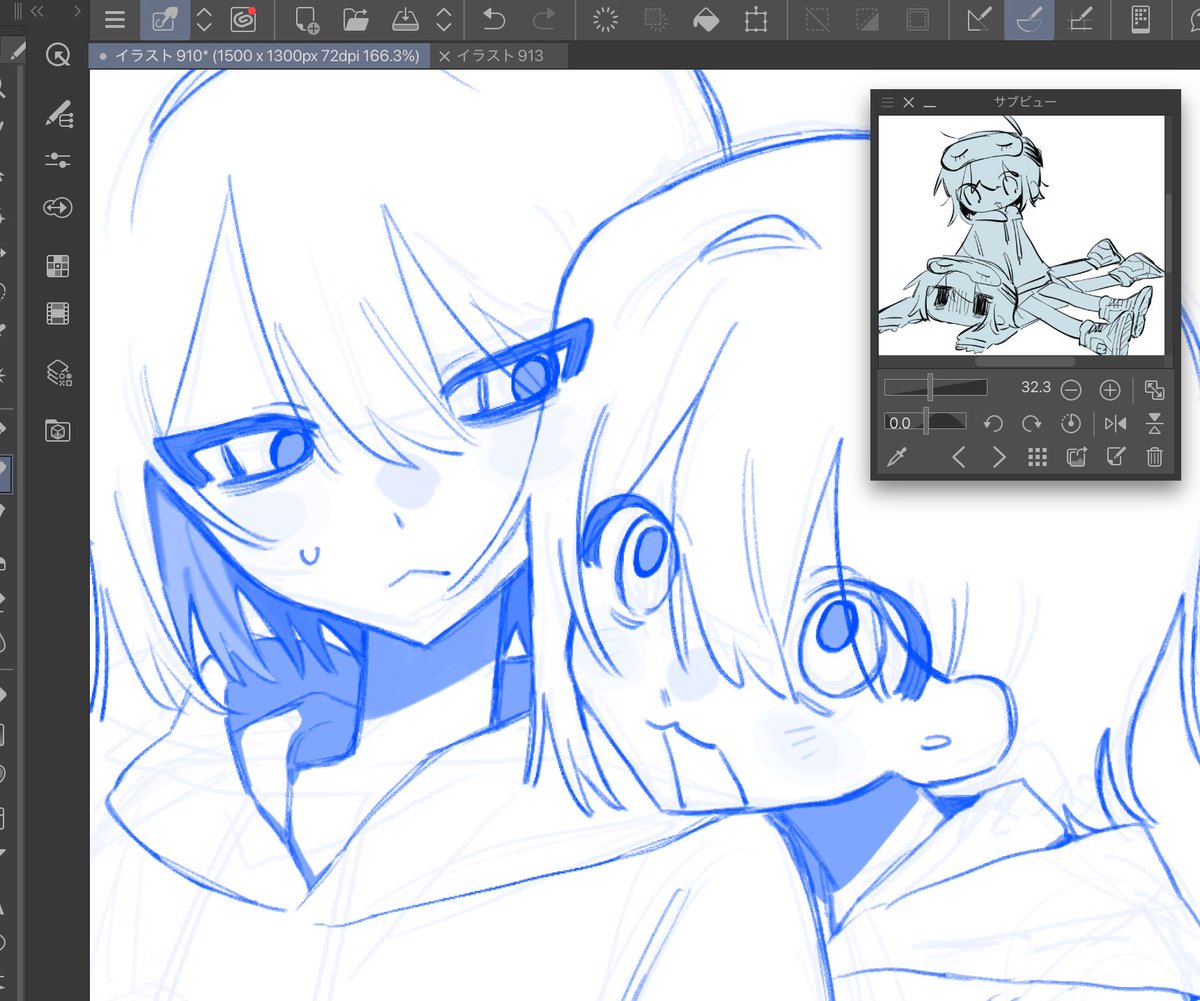Open the Color Set grid palette icon
Screen dimensions: 1200x1001
[x=59, y=265]
